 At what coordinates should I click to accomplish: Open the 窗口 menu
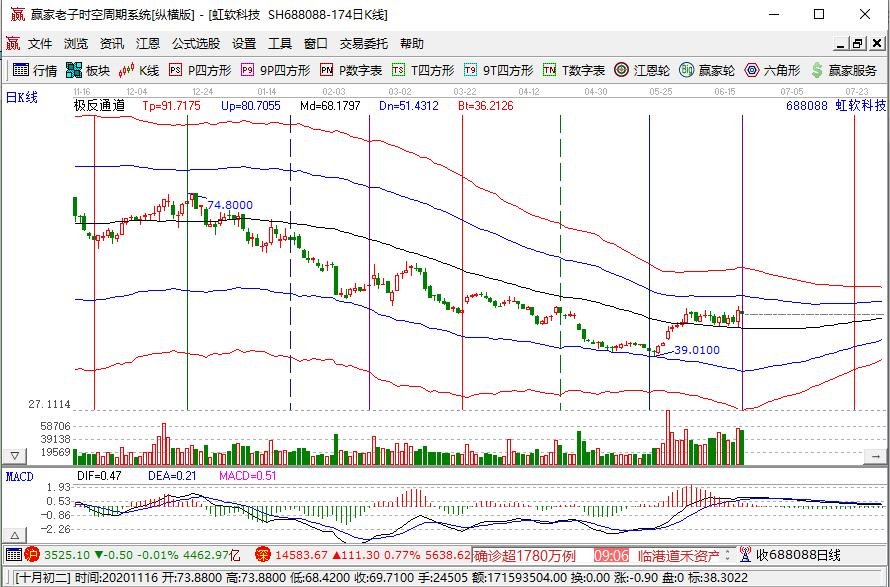[316, 44]
